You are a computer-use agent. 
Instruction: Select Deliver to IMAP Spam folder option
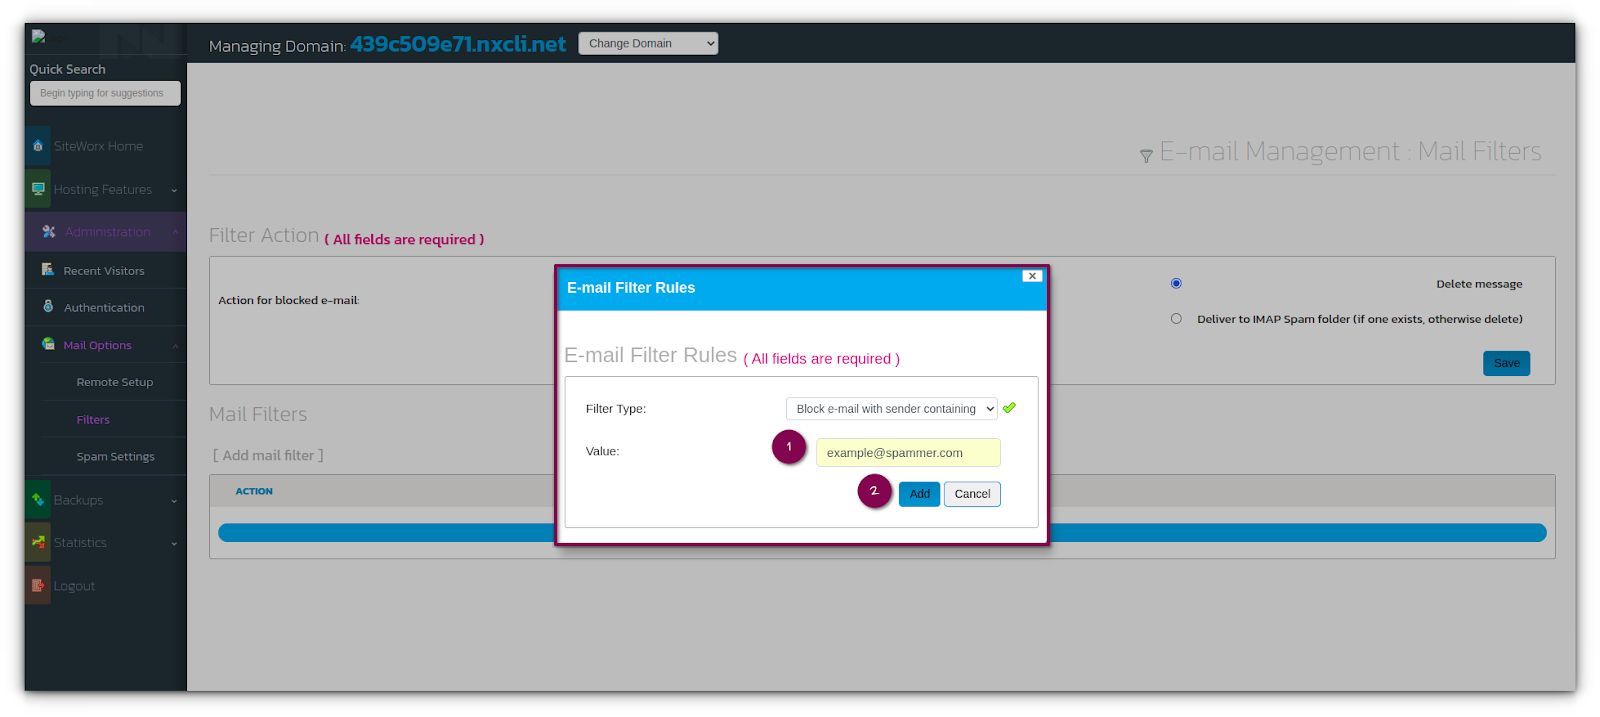1176,319
